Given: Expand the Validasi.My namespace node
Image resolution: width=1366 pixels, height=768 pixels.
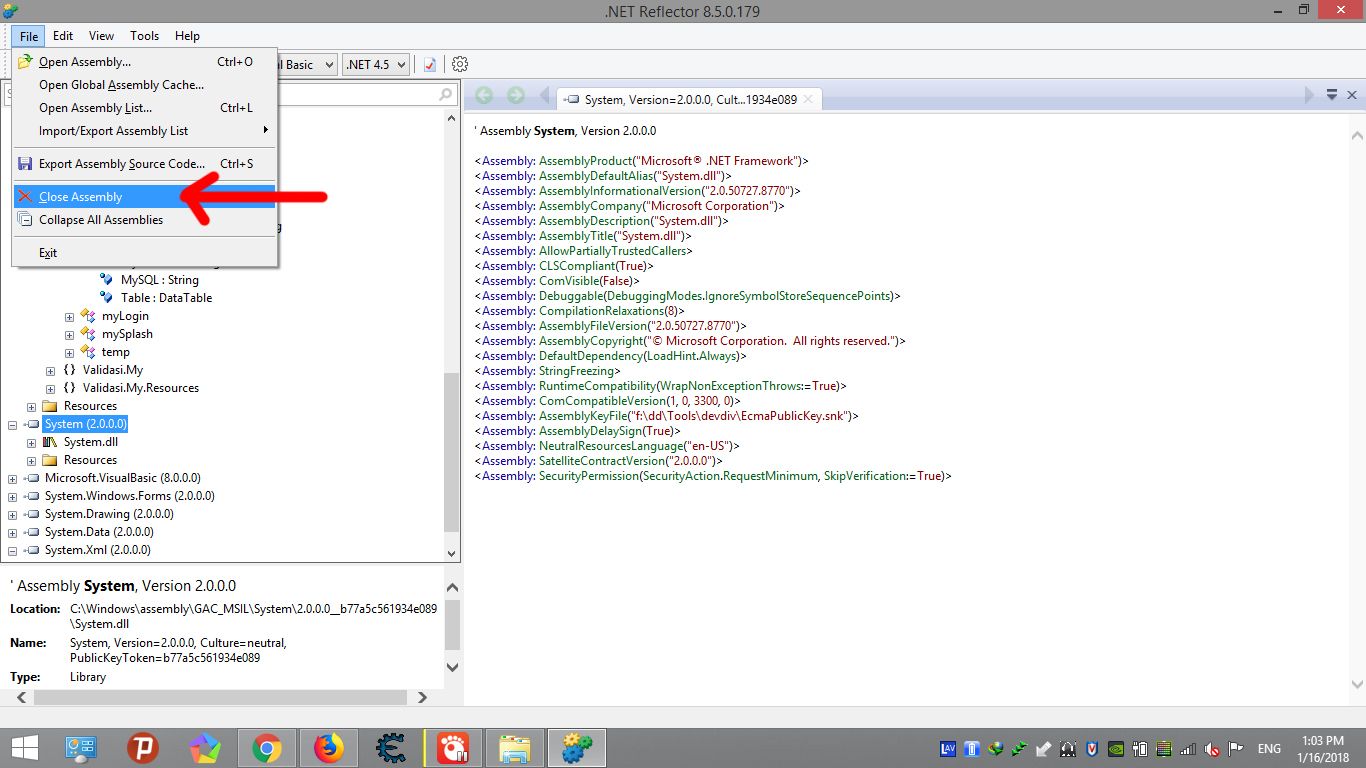Looking at the screenshot, I should (x=50, y=370).
